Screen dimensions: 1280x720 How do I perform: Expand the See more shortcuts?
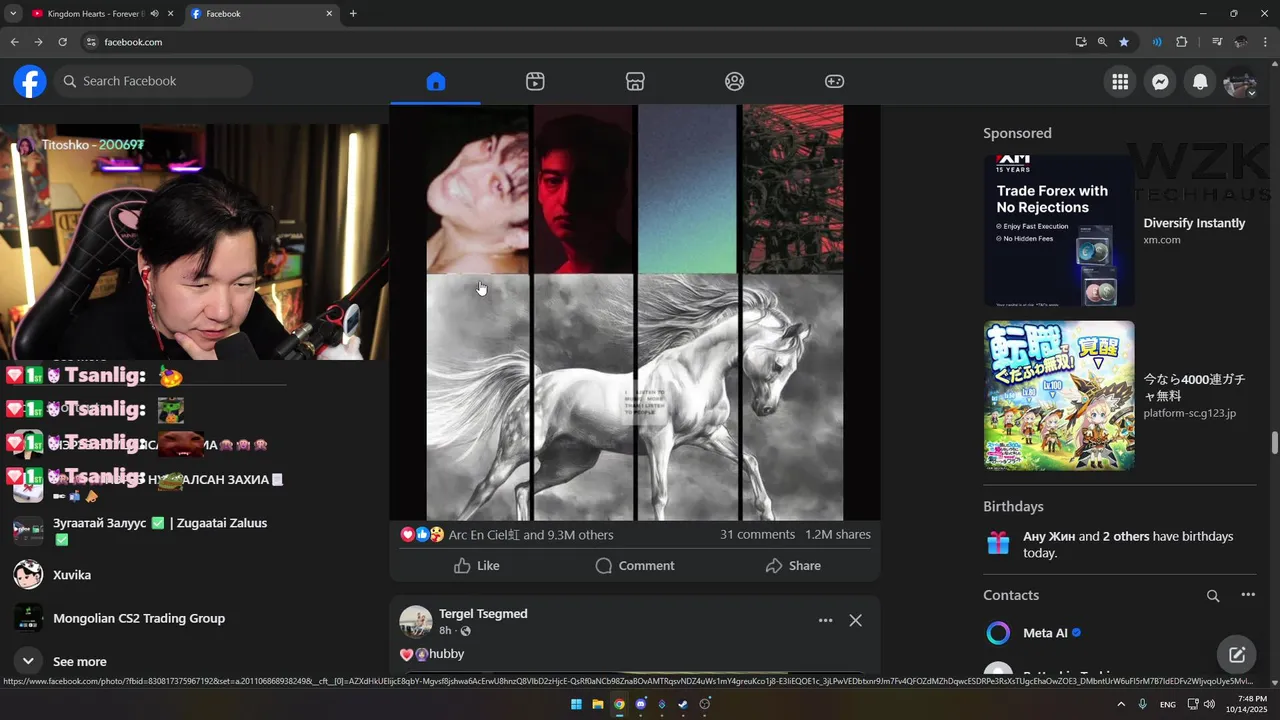pos(80,661)
